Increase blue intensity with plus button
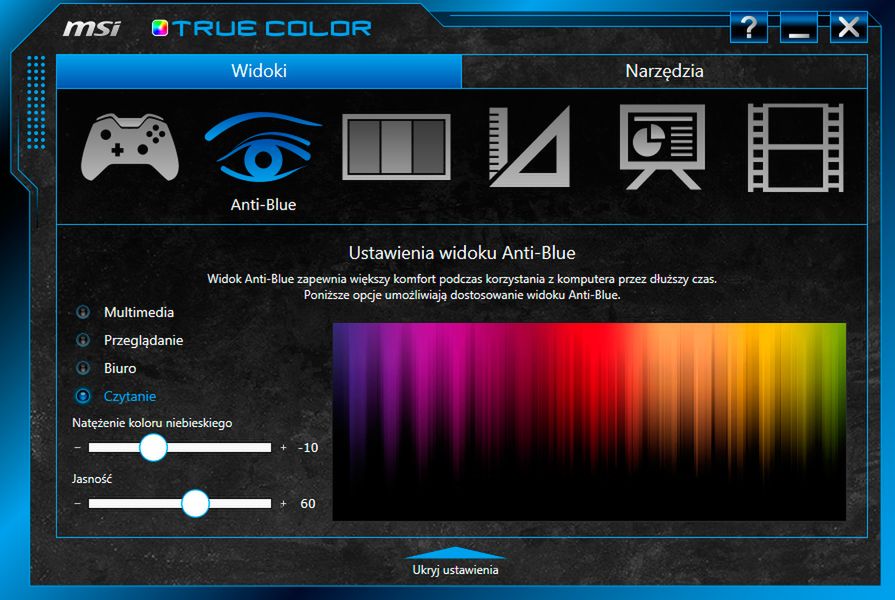895x600 pixels. pyautogui.click(x=284, y=448)
